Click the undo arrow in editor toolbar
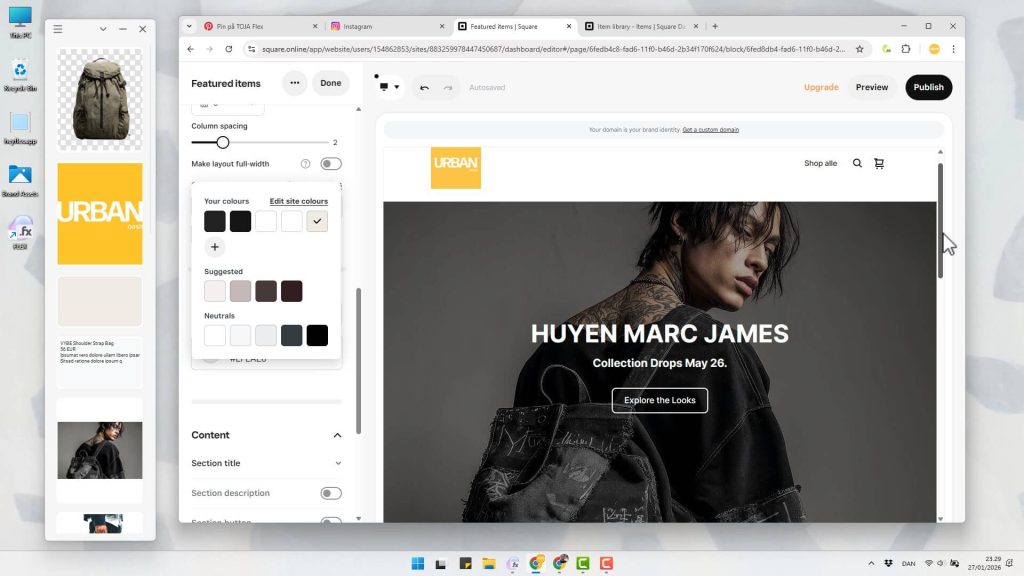This screenshot has width=1024, height=576. pos(424,88)
